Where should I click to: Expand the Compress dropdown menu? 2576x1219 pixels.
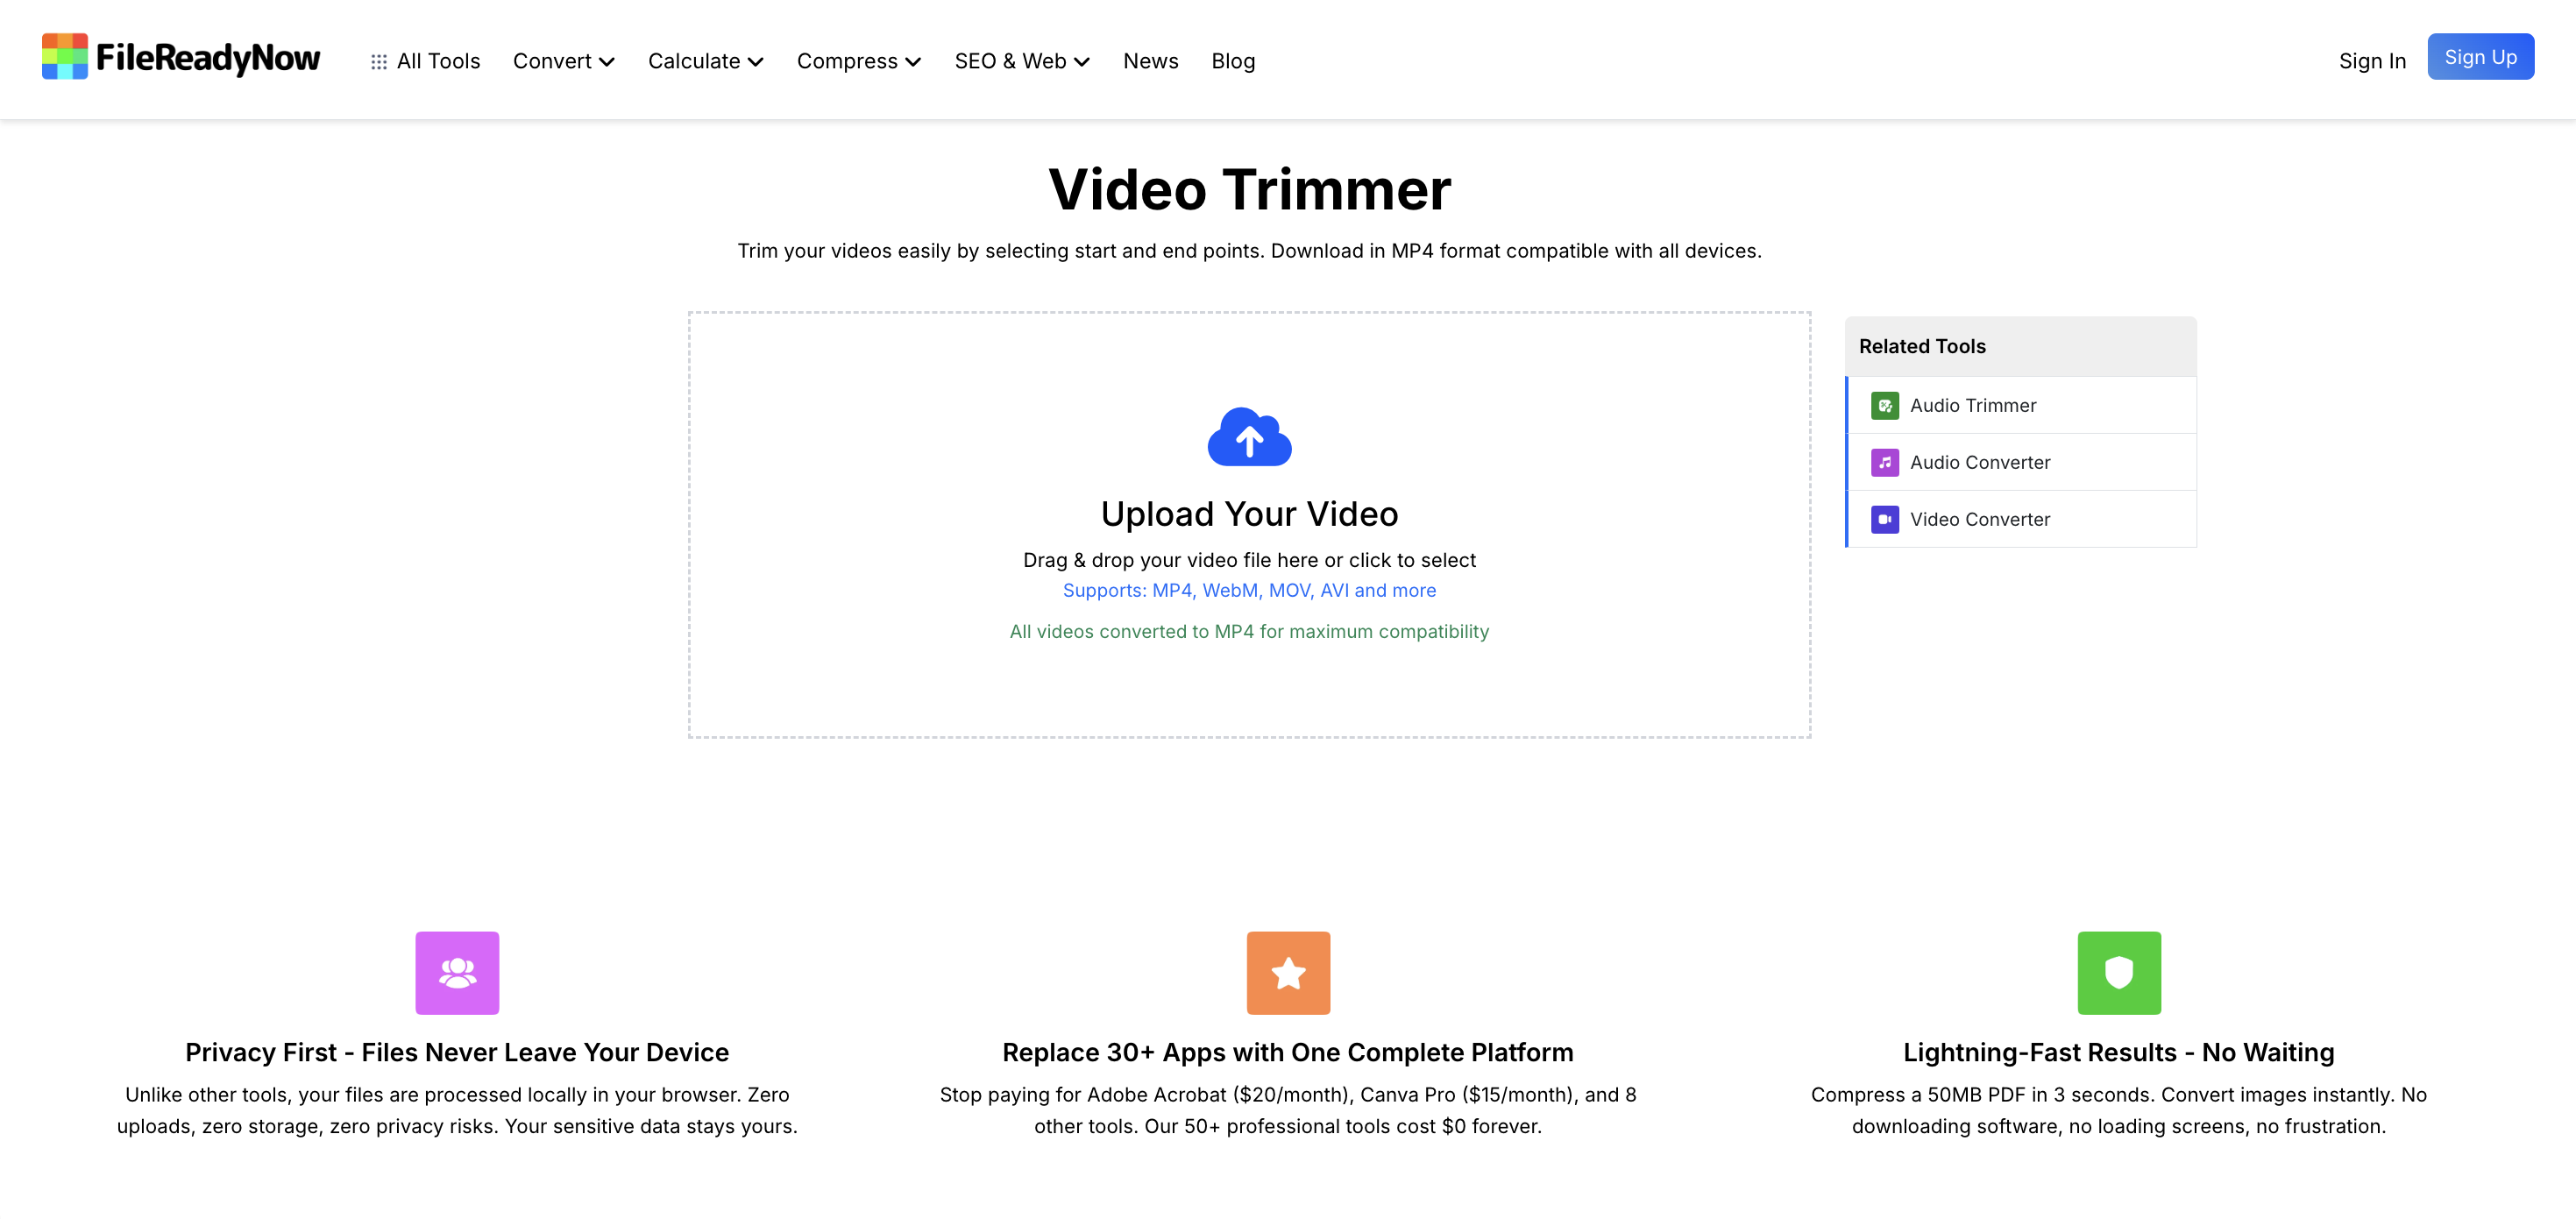[858, 61]
